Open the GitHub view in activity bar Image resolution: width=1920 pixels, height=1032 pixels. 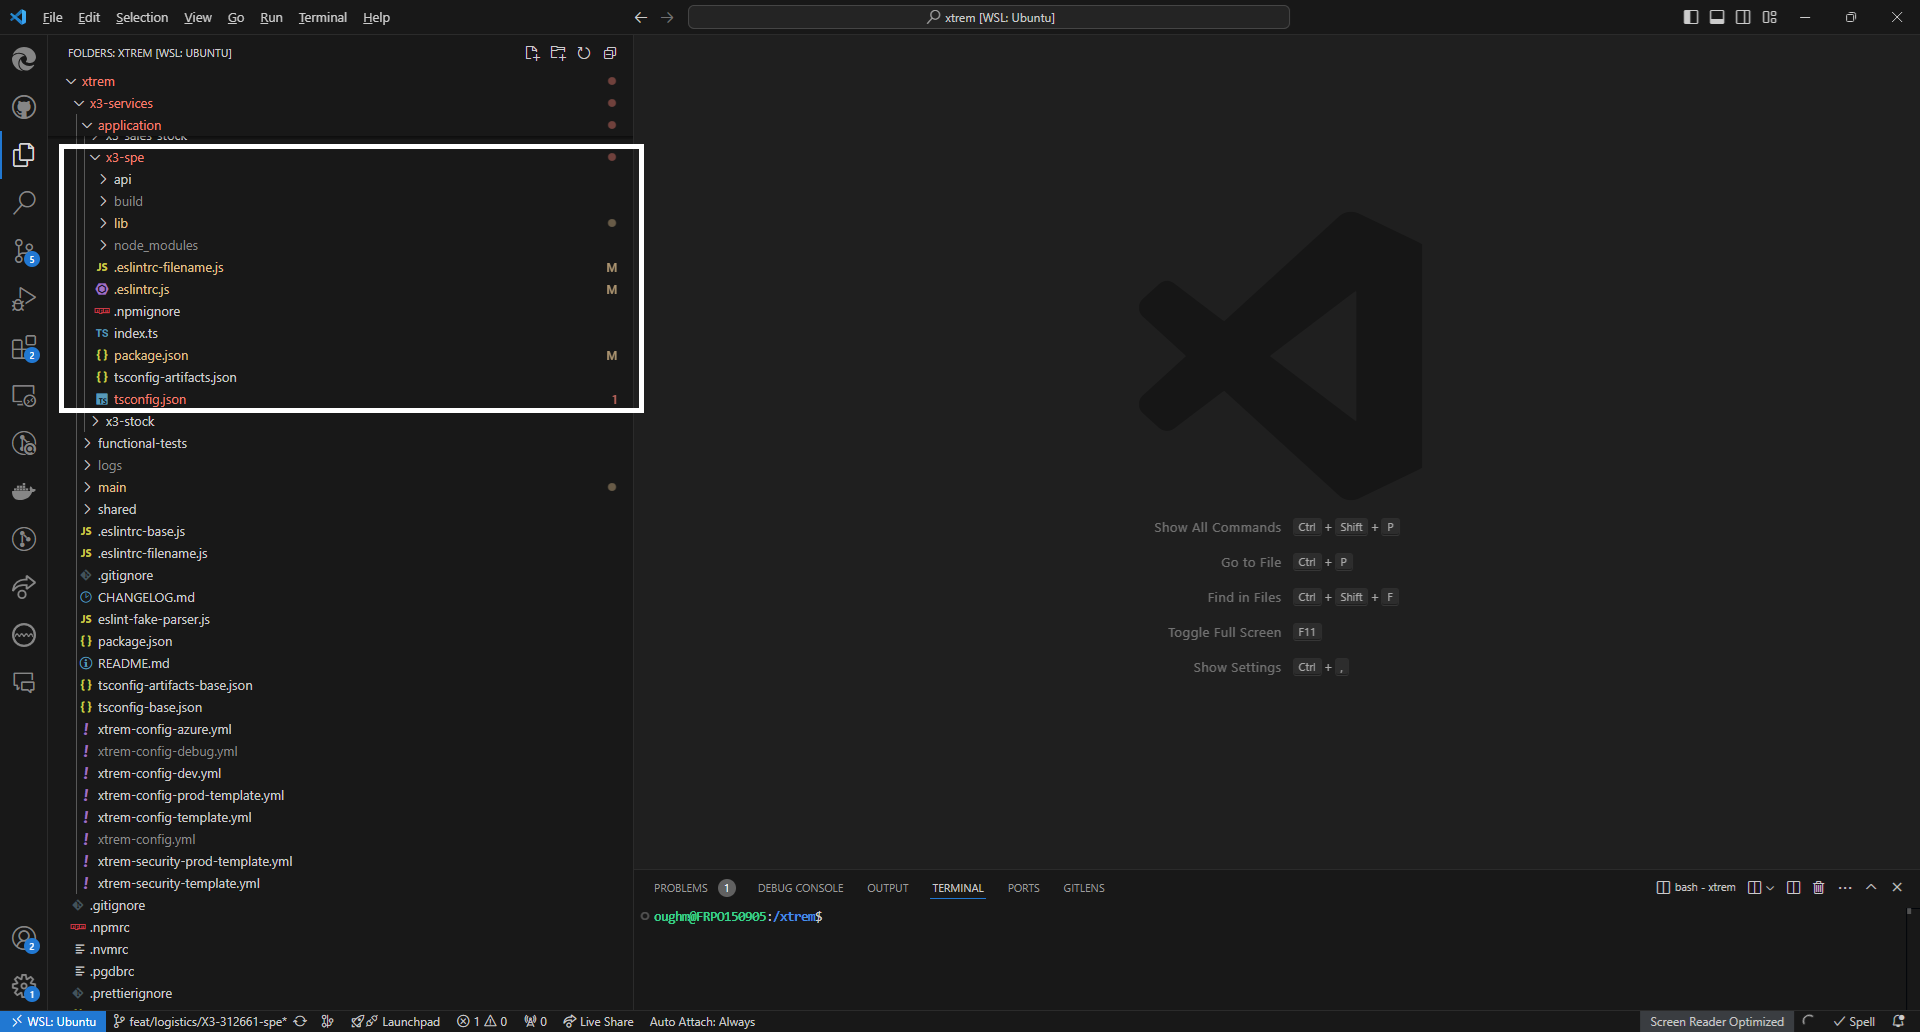pos(24,107)
